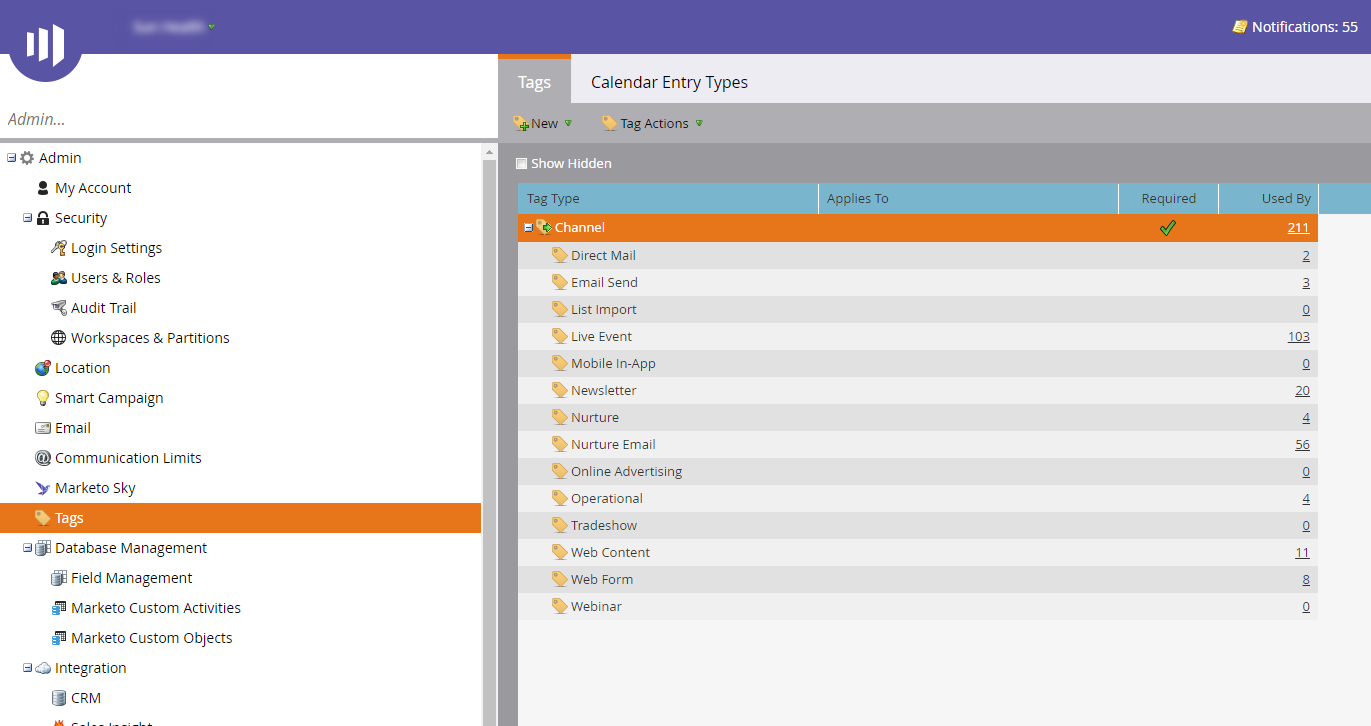Open the Login Settings keys icon

click(58, 248)
